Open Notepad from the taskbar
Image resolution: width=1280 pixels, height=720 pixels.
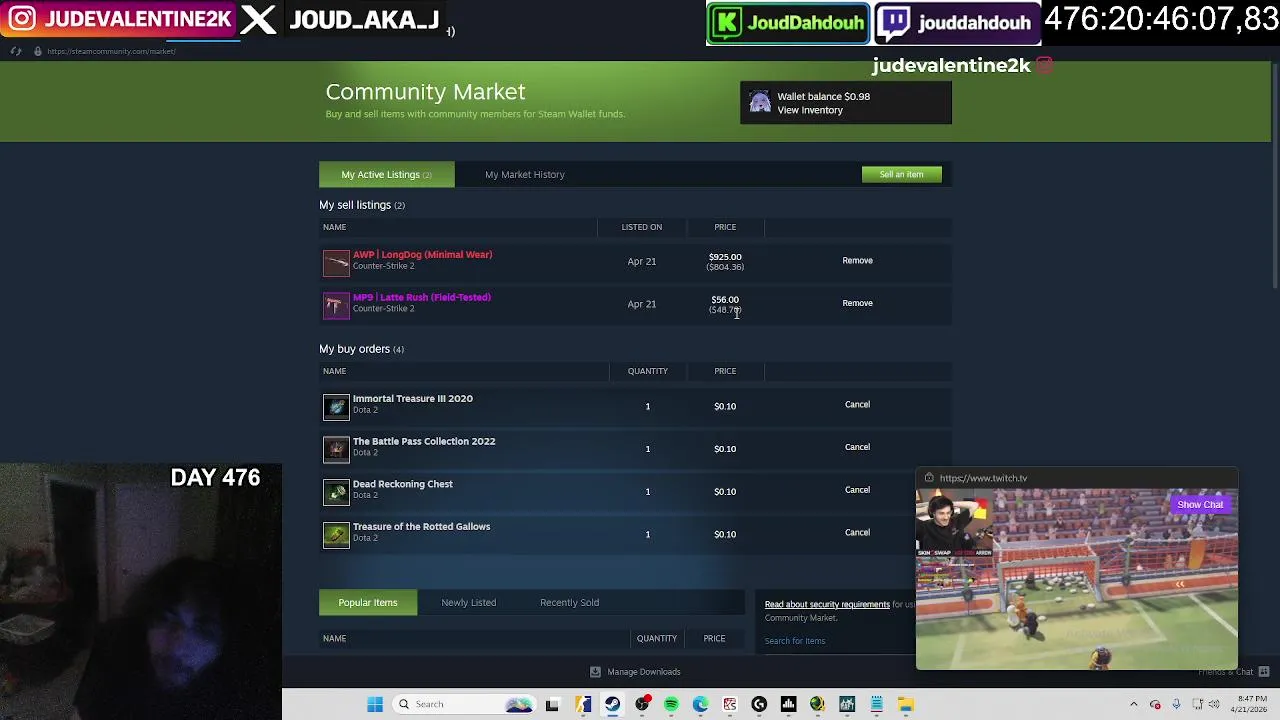click(876, 704)
